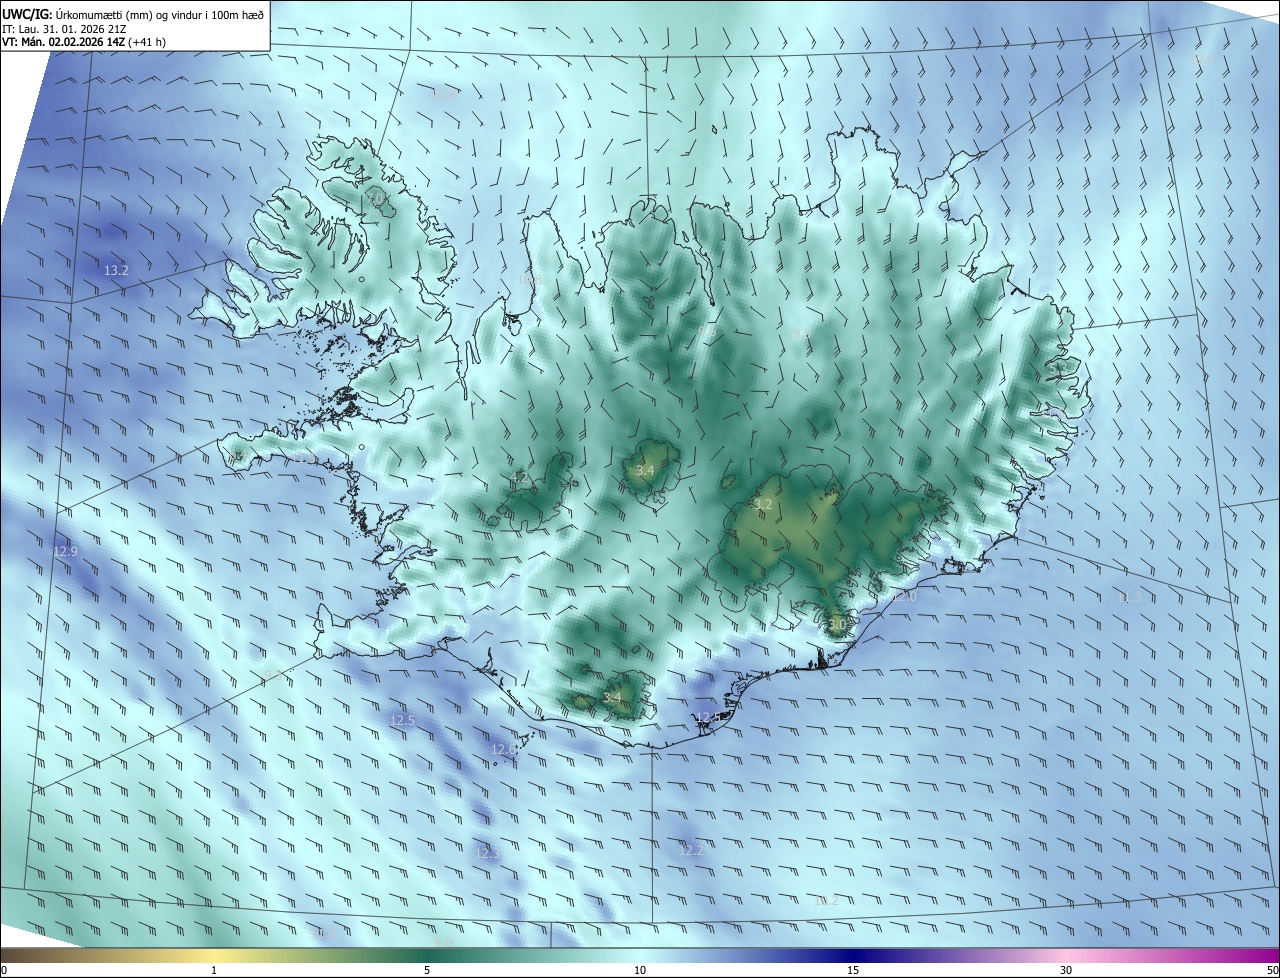
Task: Select the 3.0 value on the southern glacier tongue
Action: tap(837, 623)
